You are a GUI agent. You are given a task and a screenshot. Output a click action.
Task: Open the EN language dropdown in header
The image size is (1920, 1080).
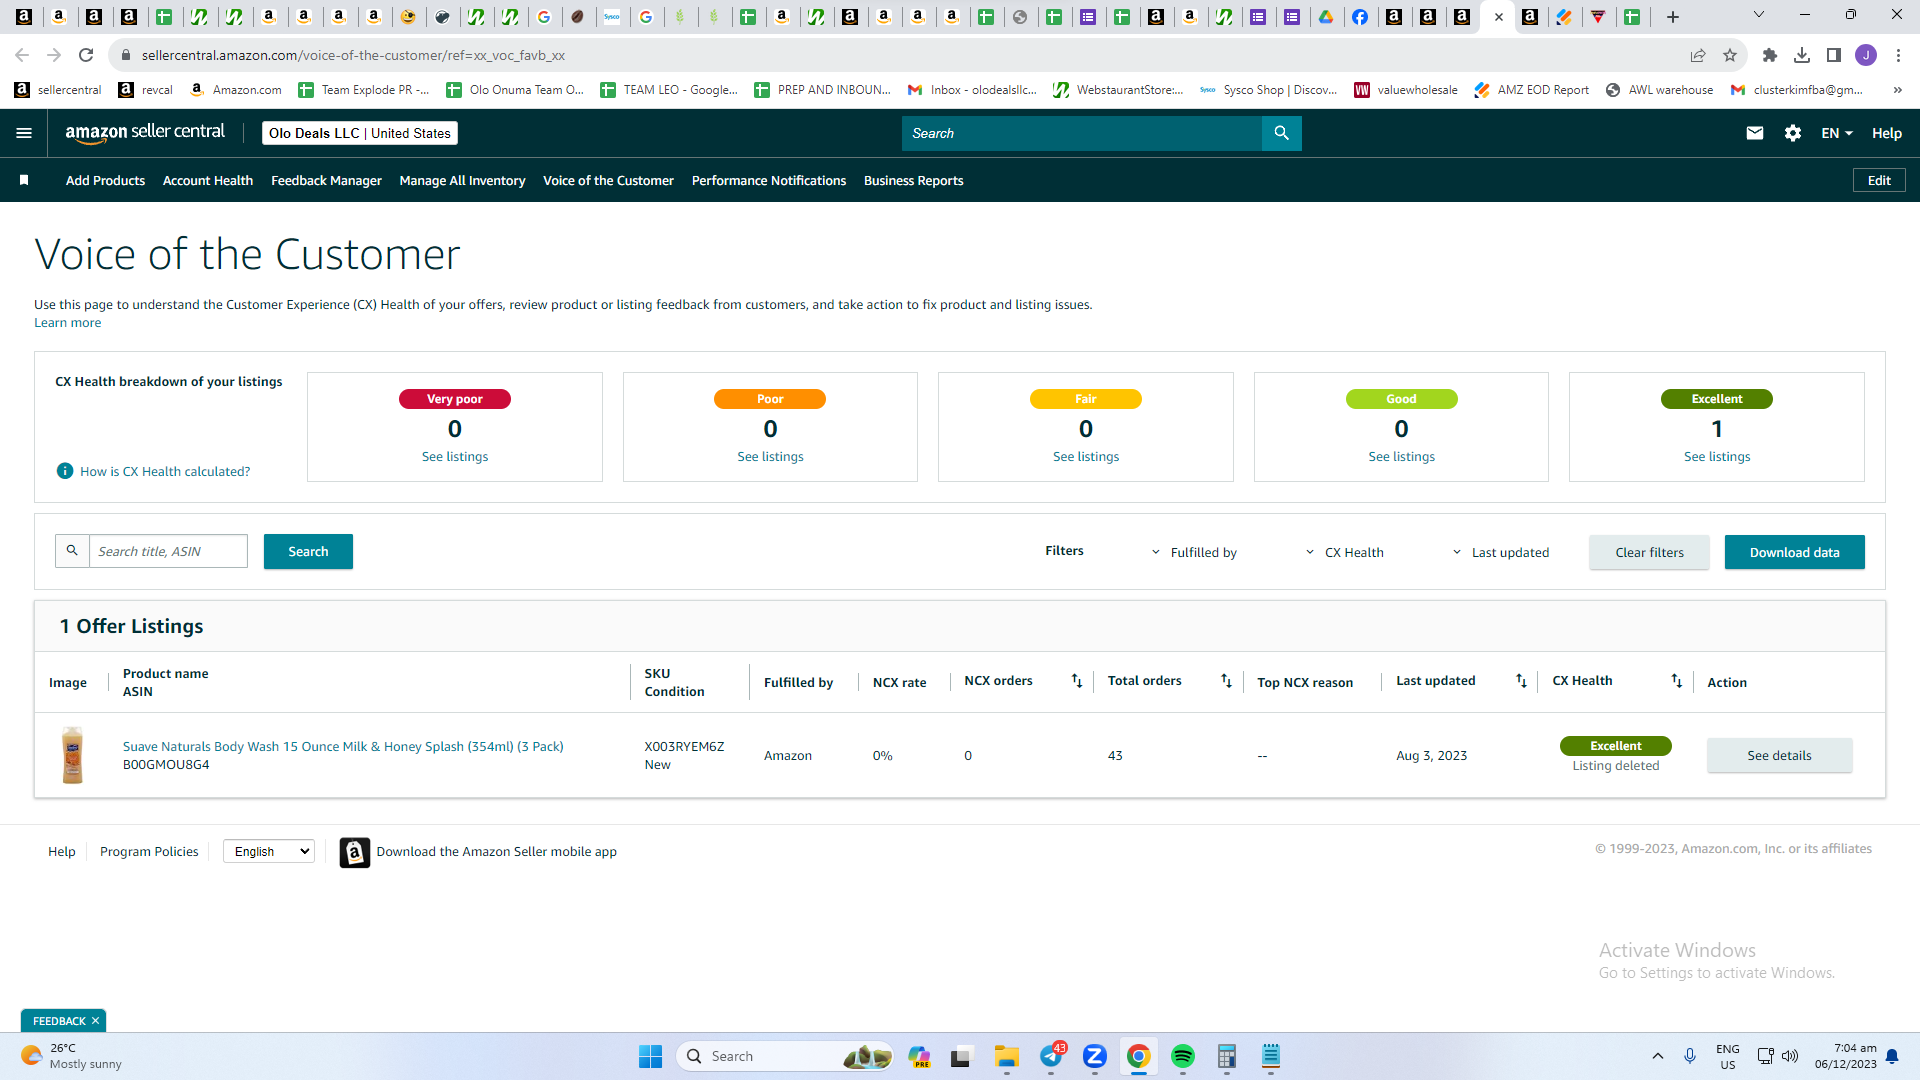coord(1837,133)
